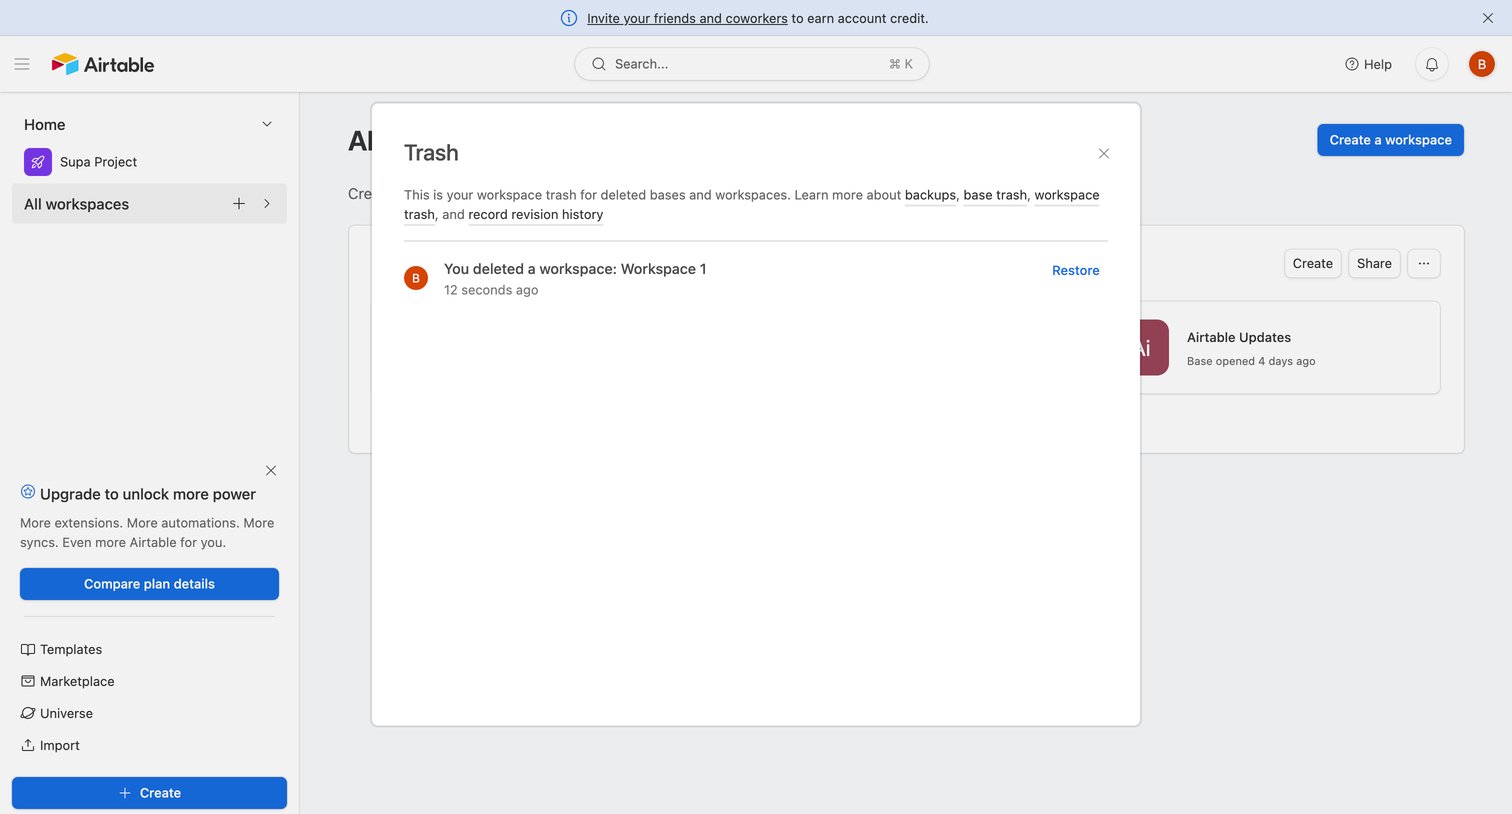Open the hamburger sidebar menu icon
1512x814 pixels.
pyautogui.click(x=22, y=64)
